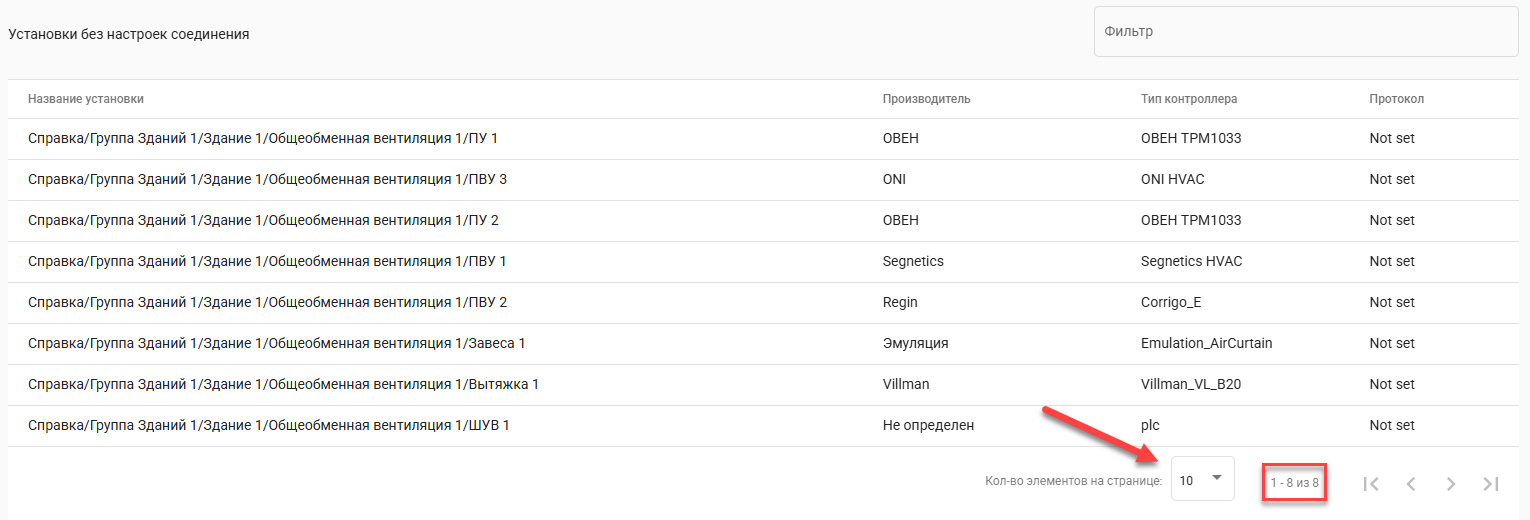Select the ПУ 2 installation row
1530x520 pixels.
point(263,220)
